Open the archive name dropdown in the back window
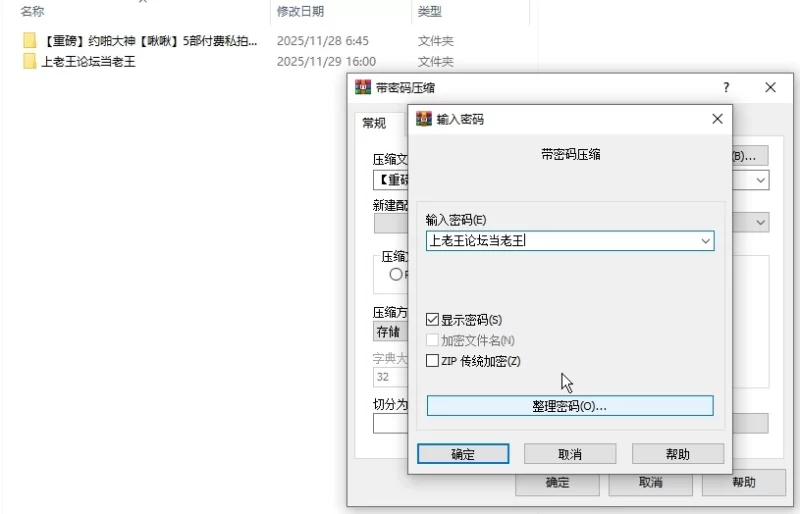 point(761,180)
